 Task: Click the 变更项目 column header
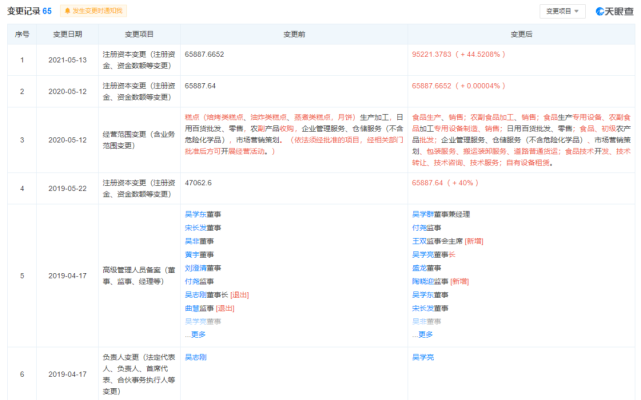(139, 34)
